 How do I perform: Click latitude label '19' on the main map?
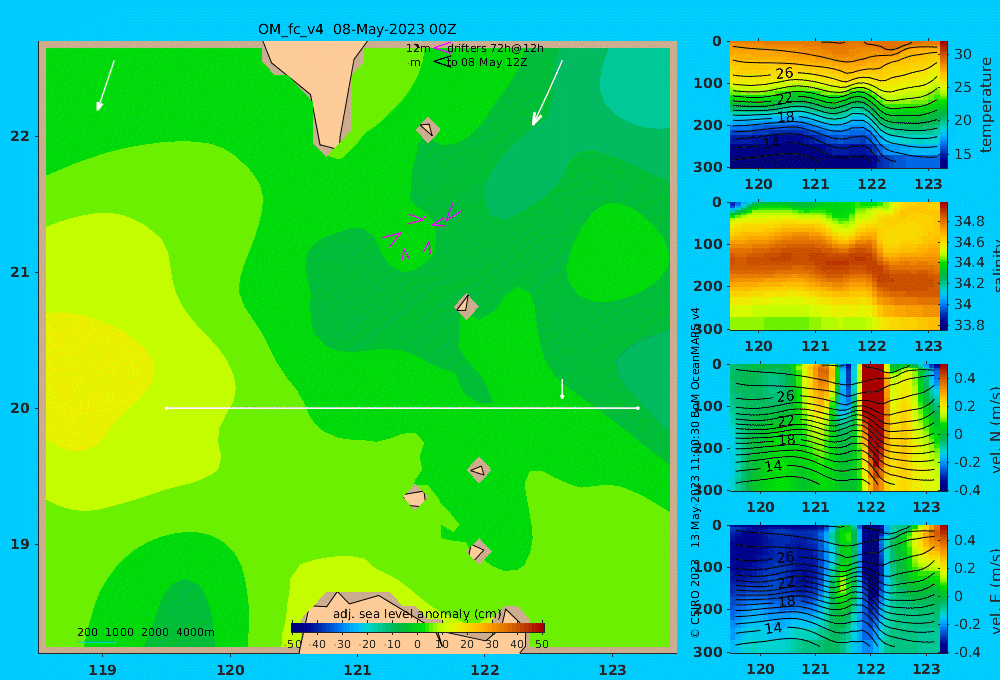pyautogui.click(x=20, y=544)
